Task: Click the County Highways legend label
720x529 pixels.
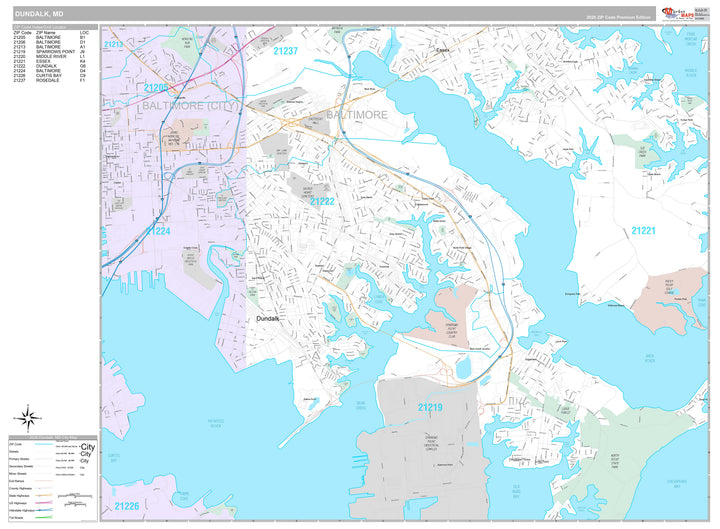Action: click(20, 488)
